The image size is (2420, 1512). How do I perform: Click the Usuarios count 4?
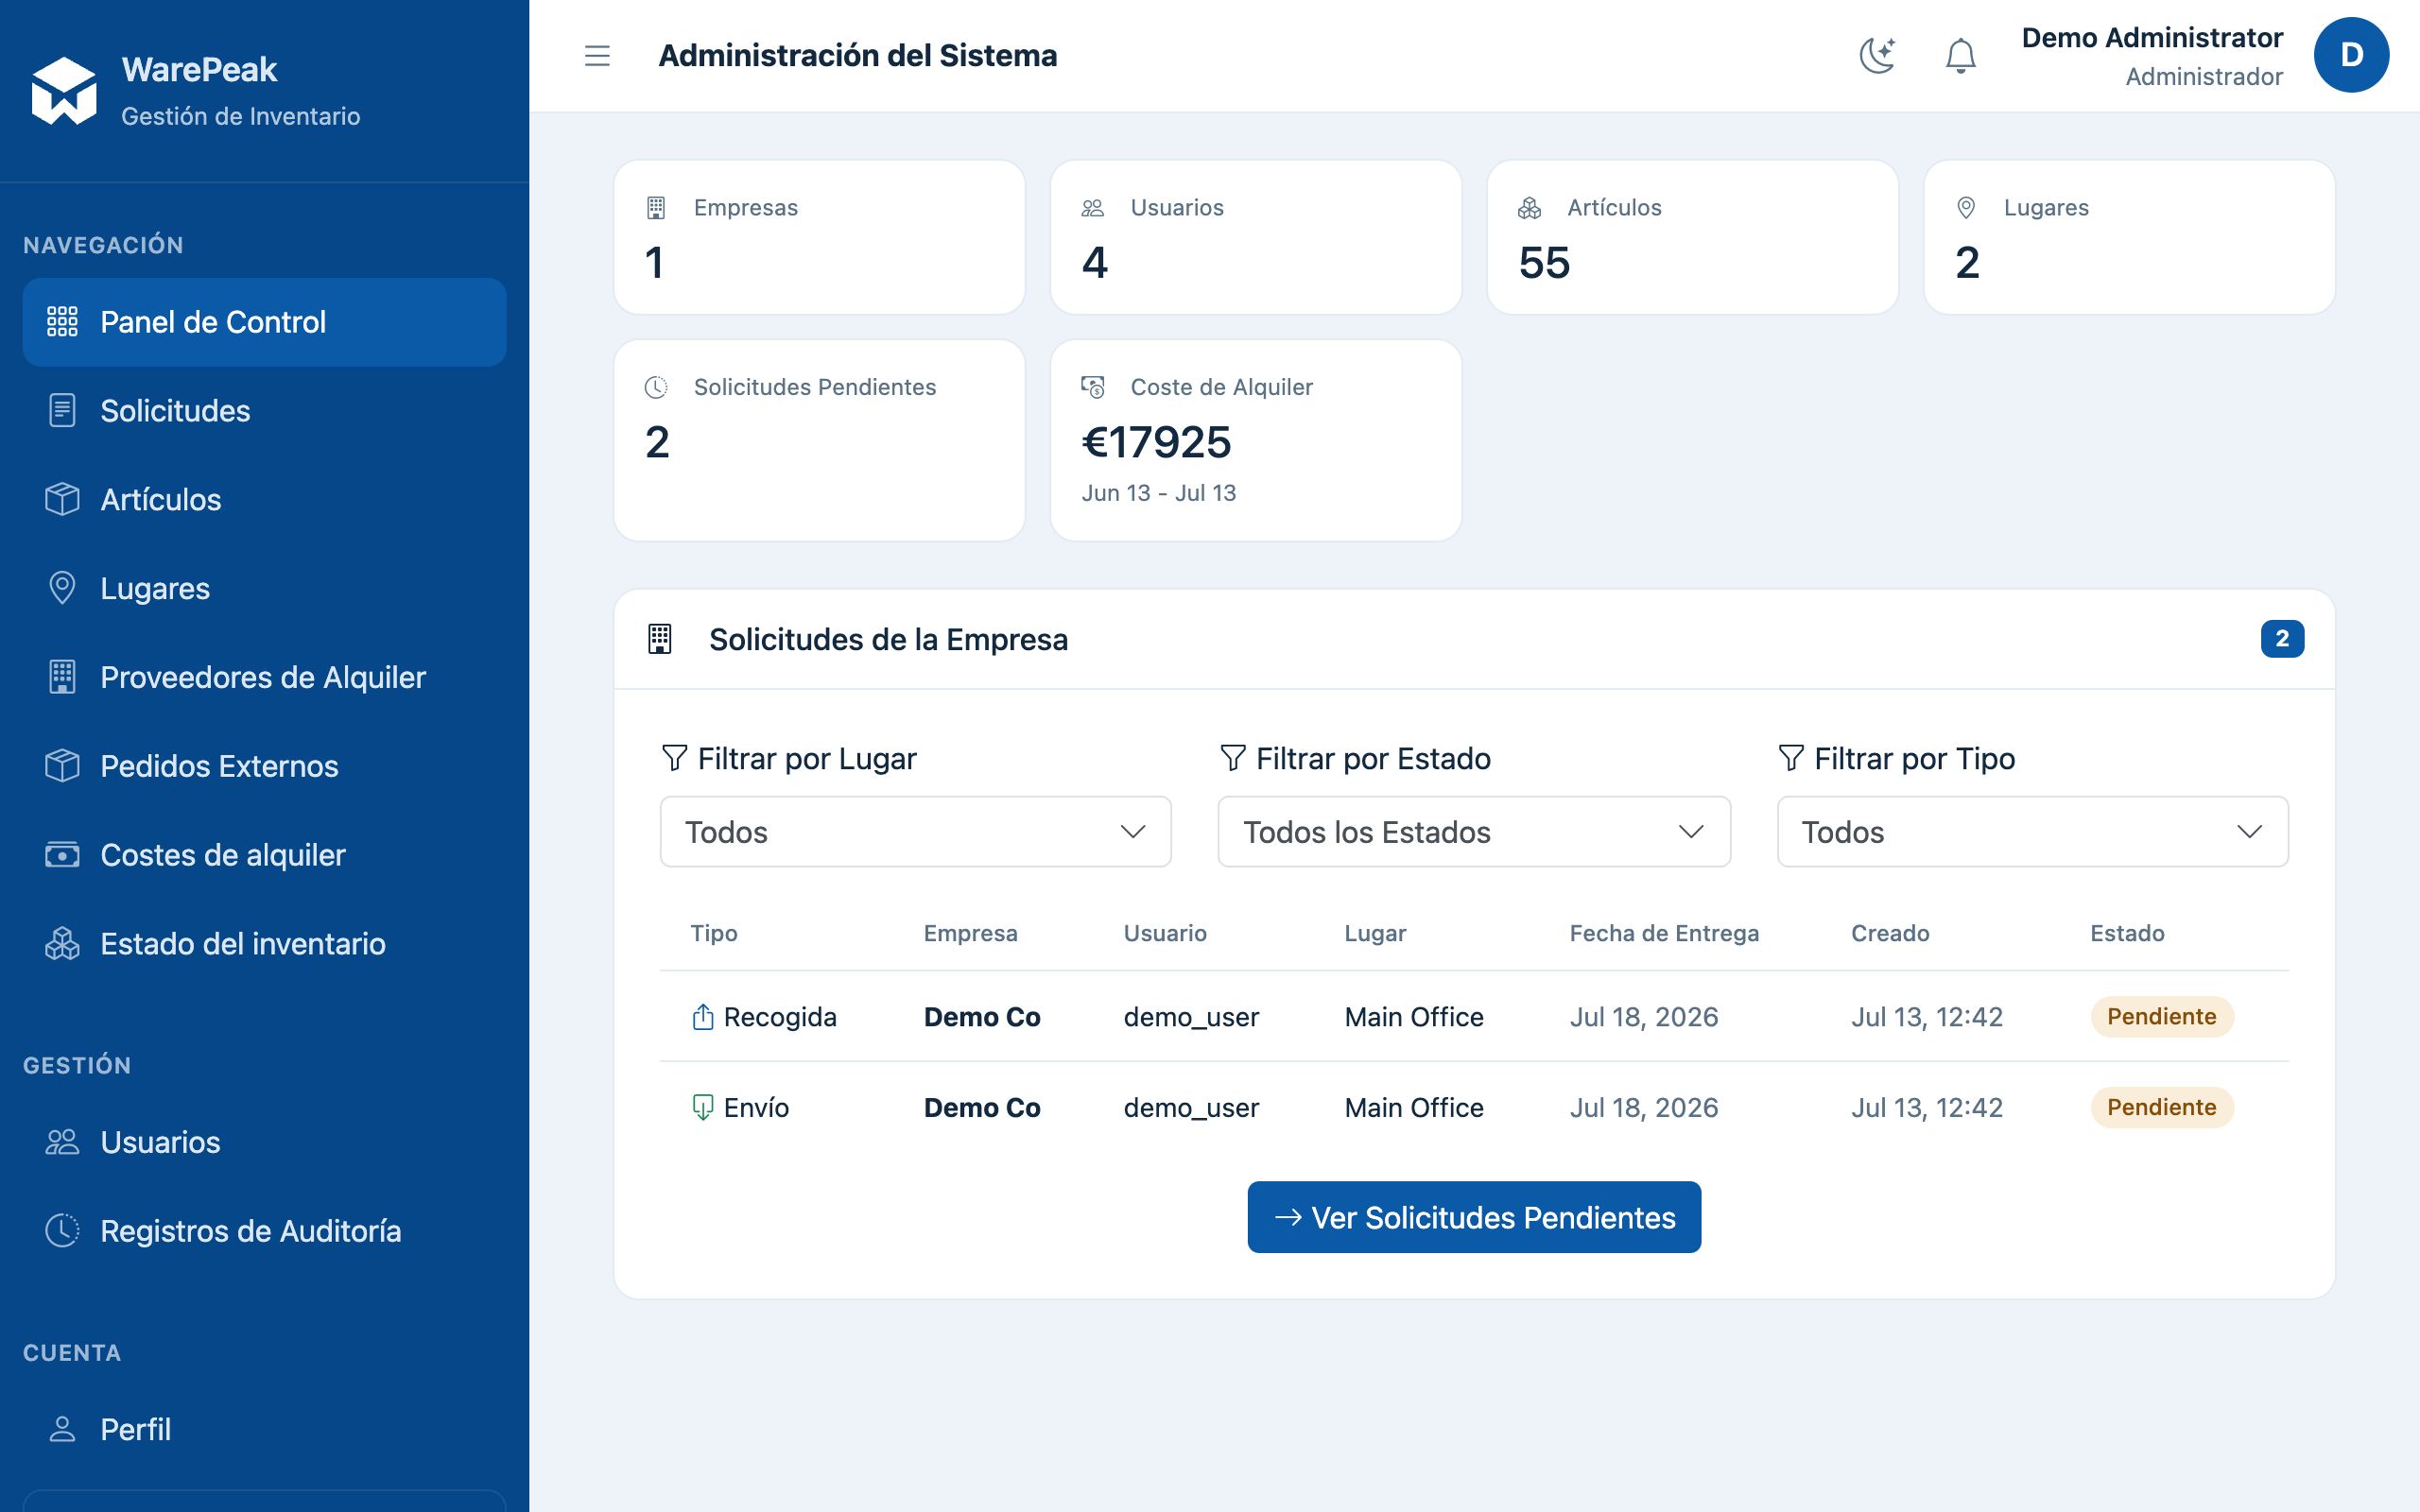point(1095,263)
